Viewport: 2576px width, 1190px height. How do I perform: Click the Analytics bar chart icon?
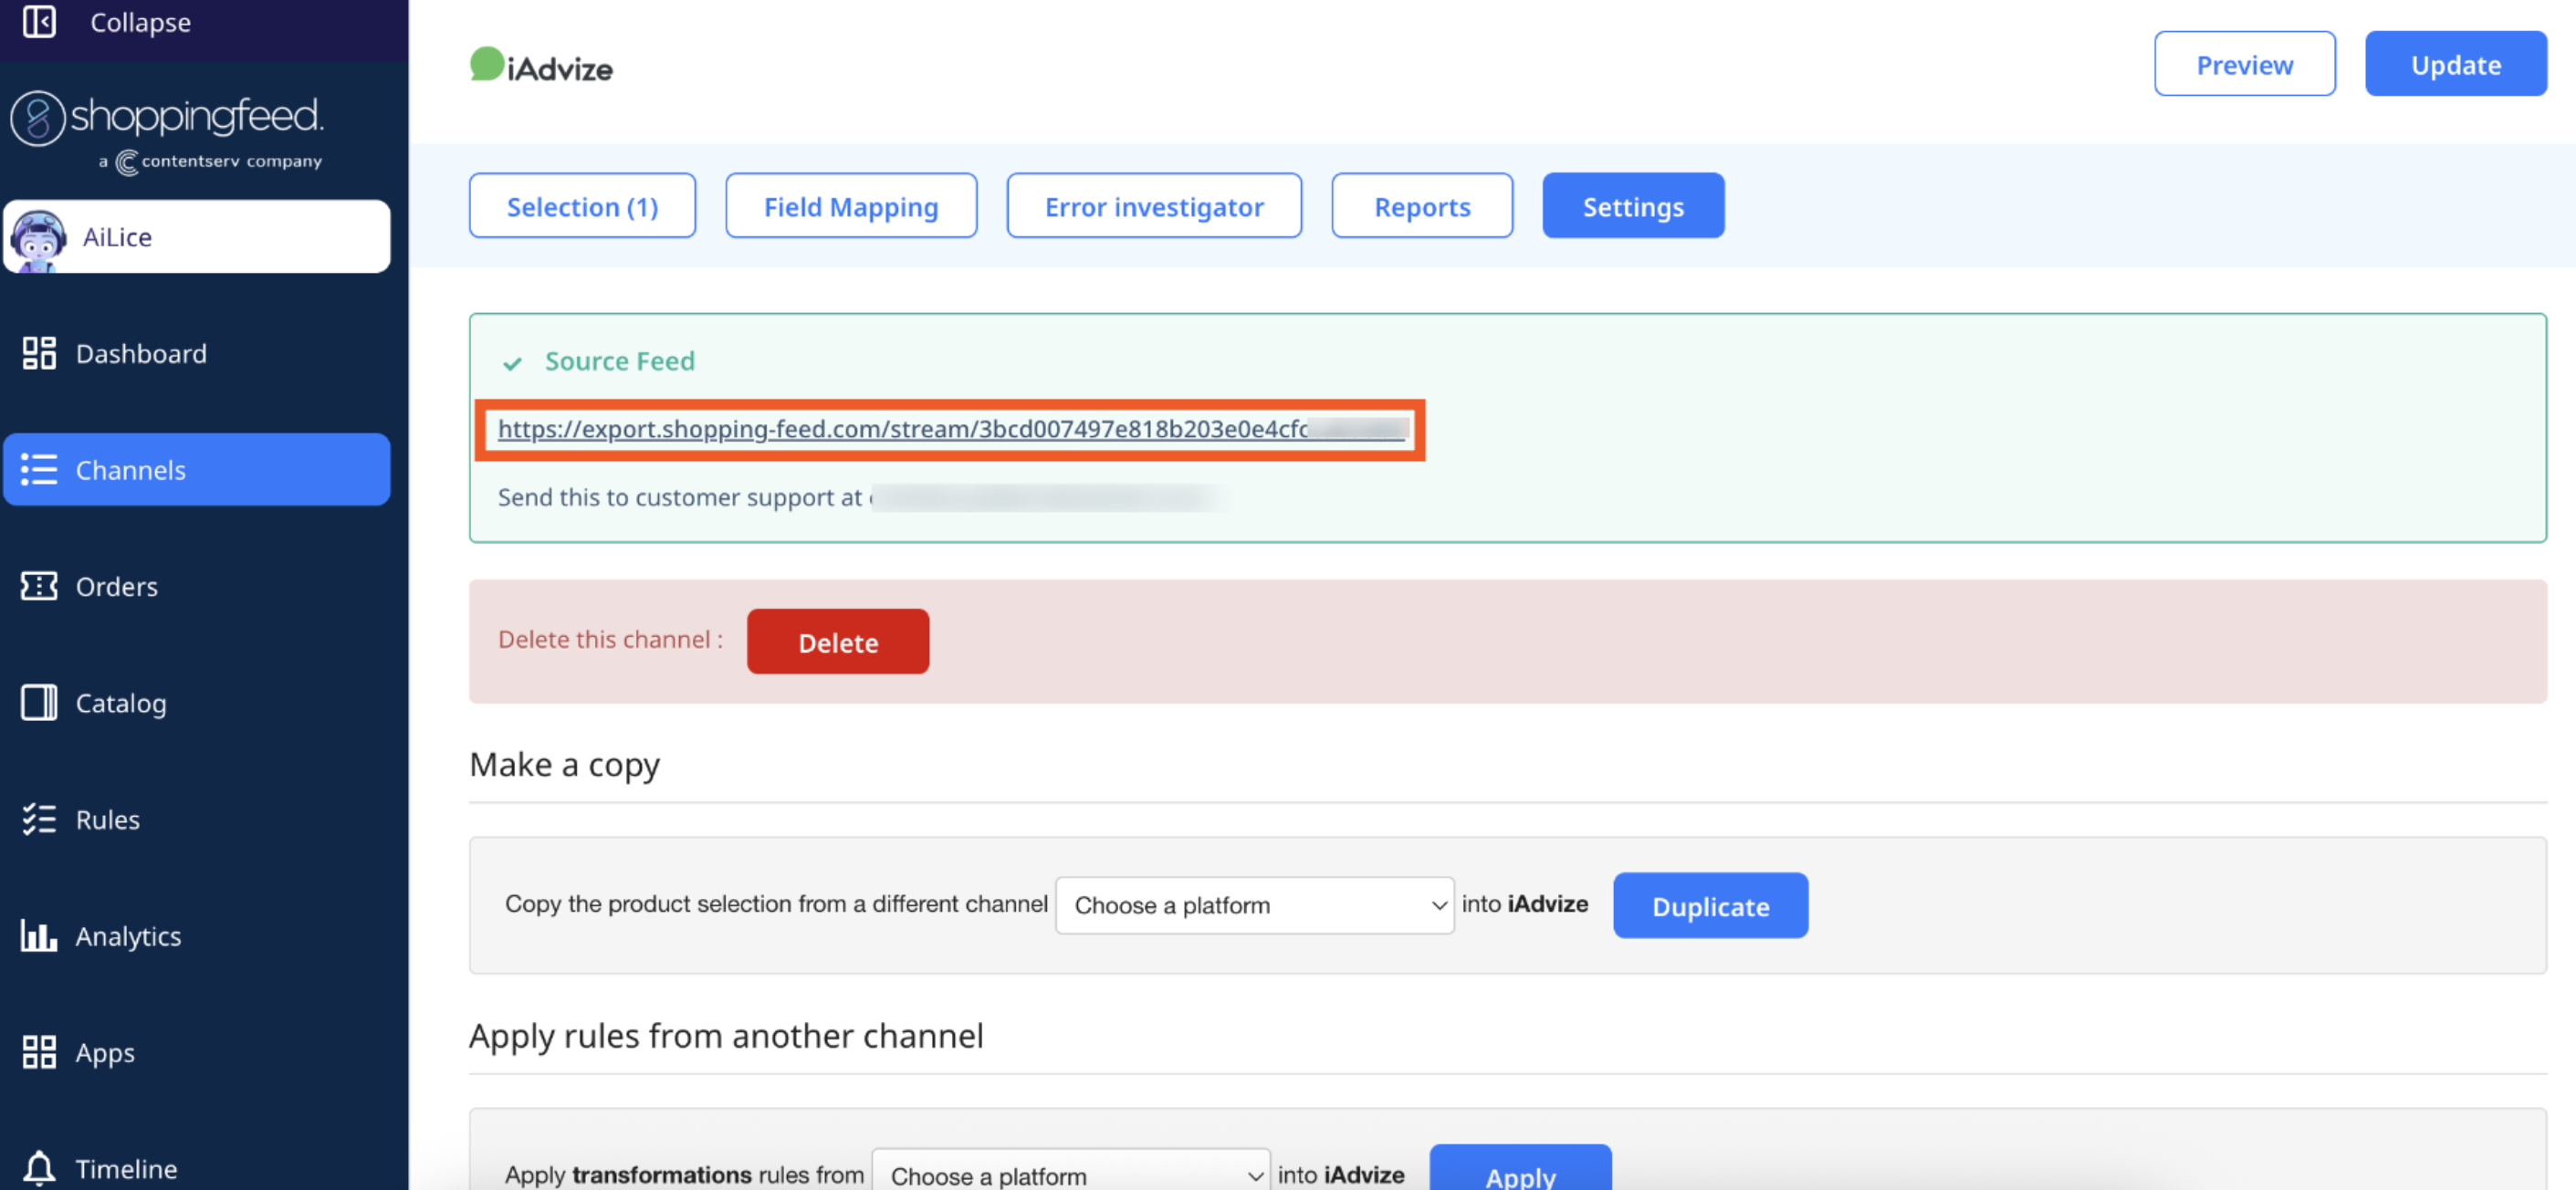(39, 936)
